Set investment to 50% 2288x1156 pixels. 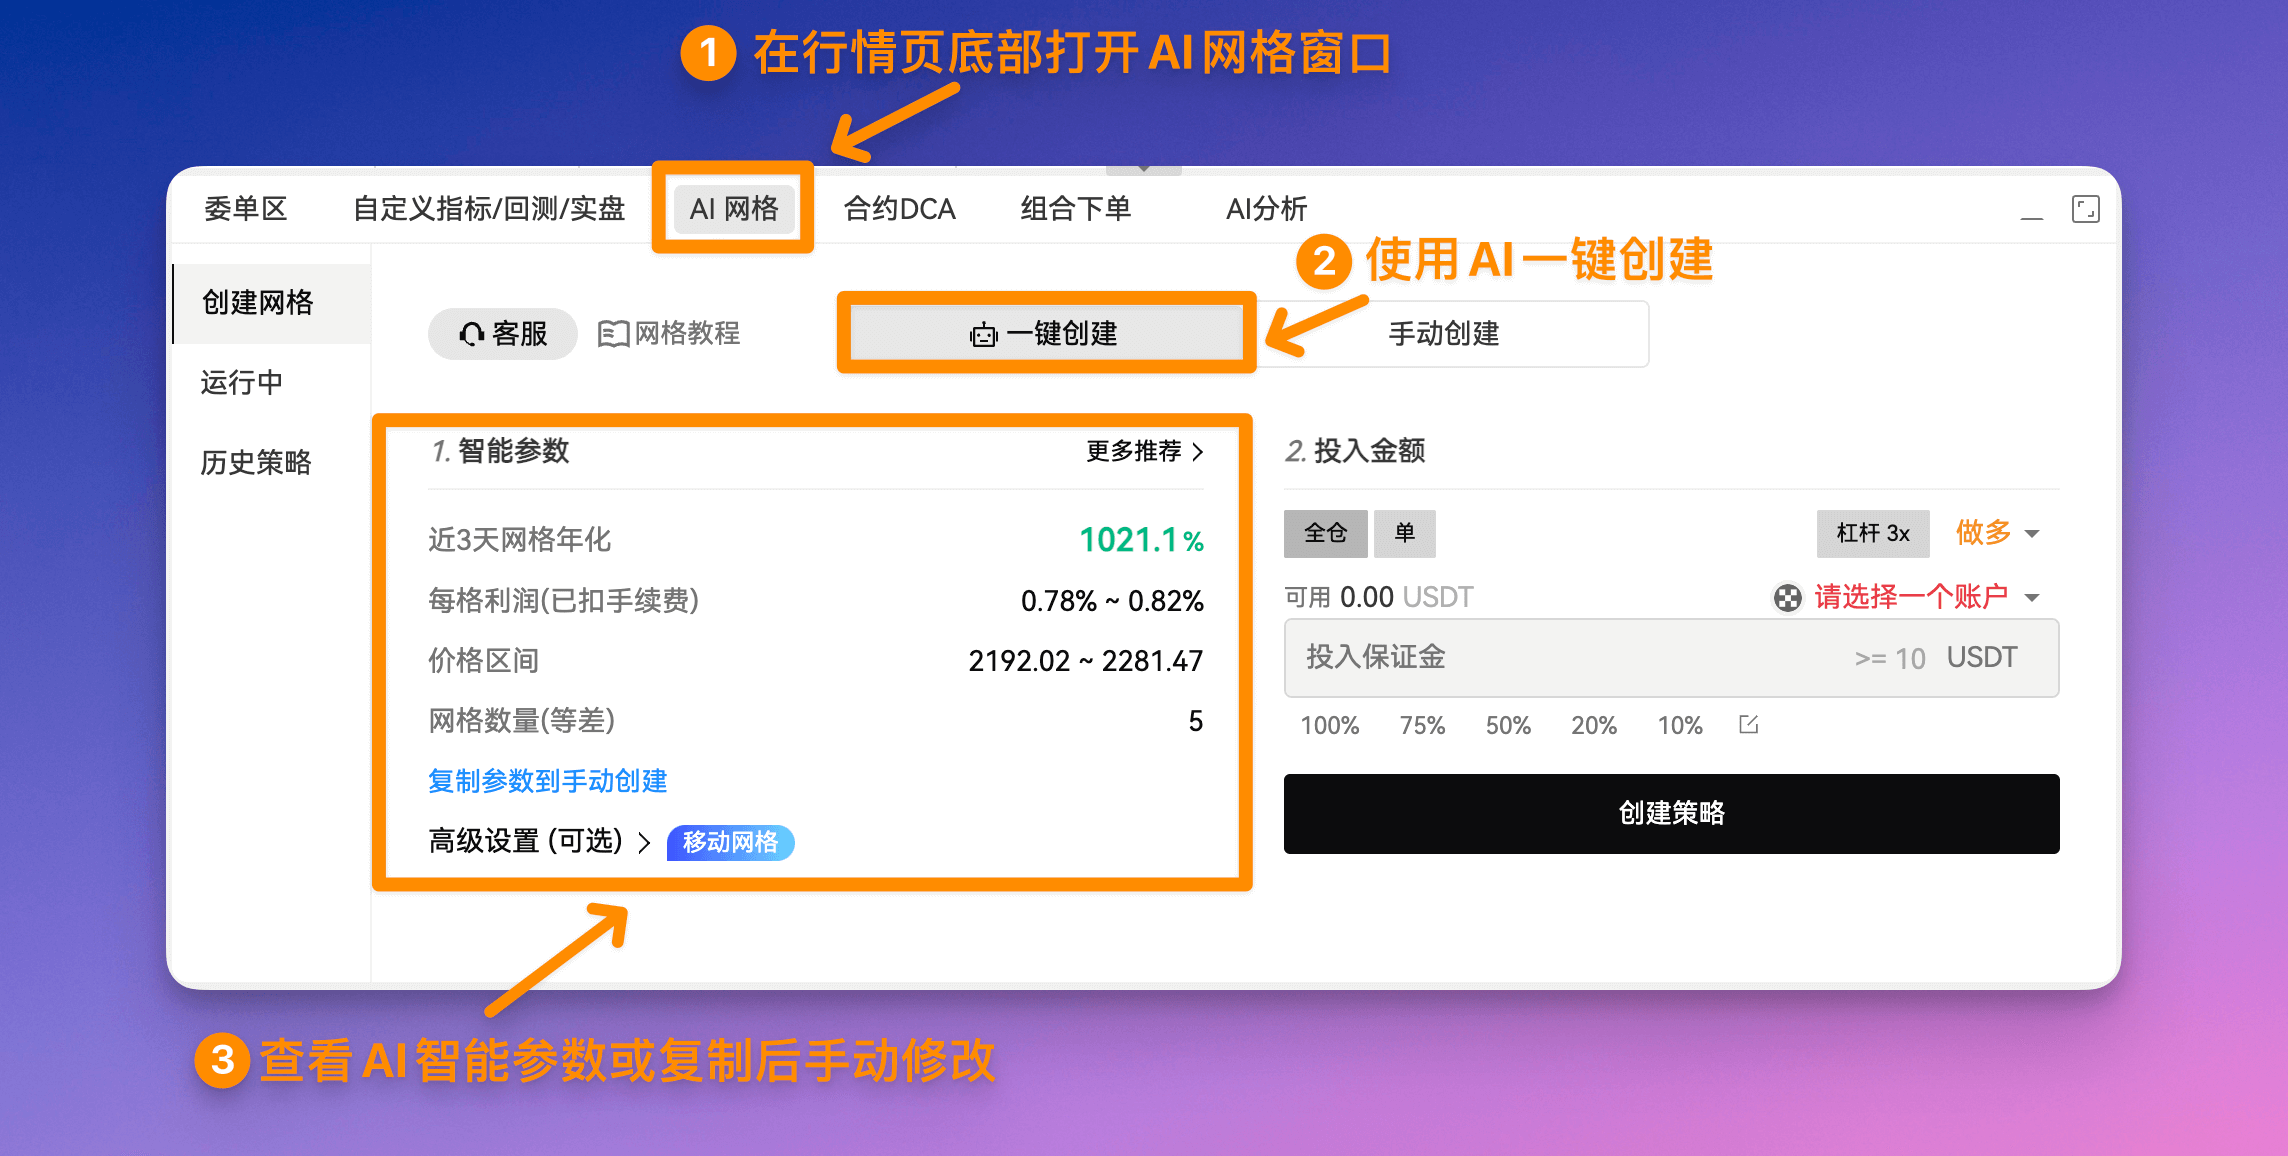tap(1508, 725)
